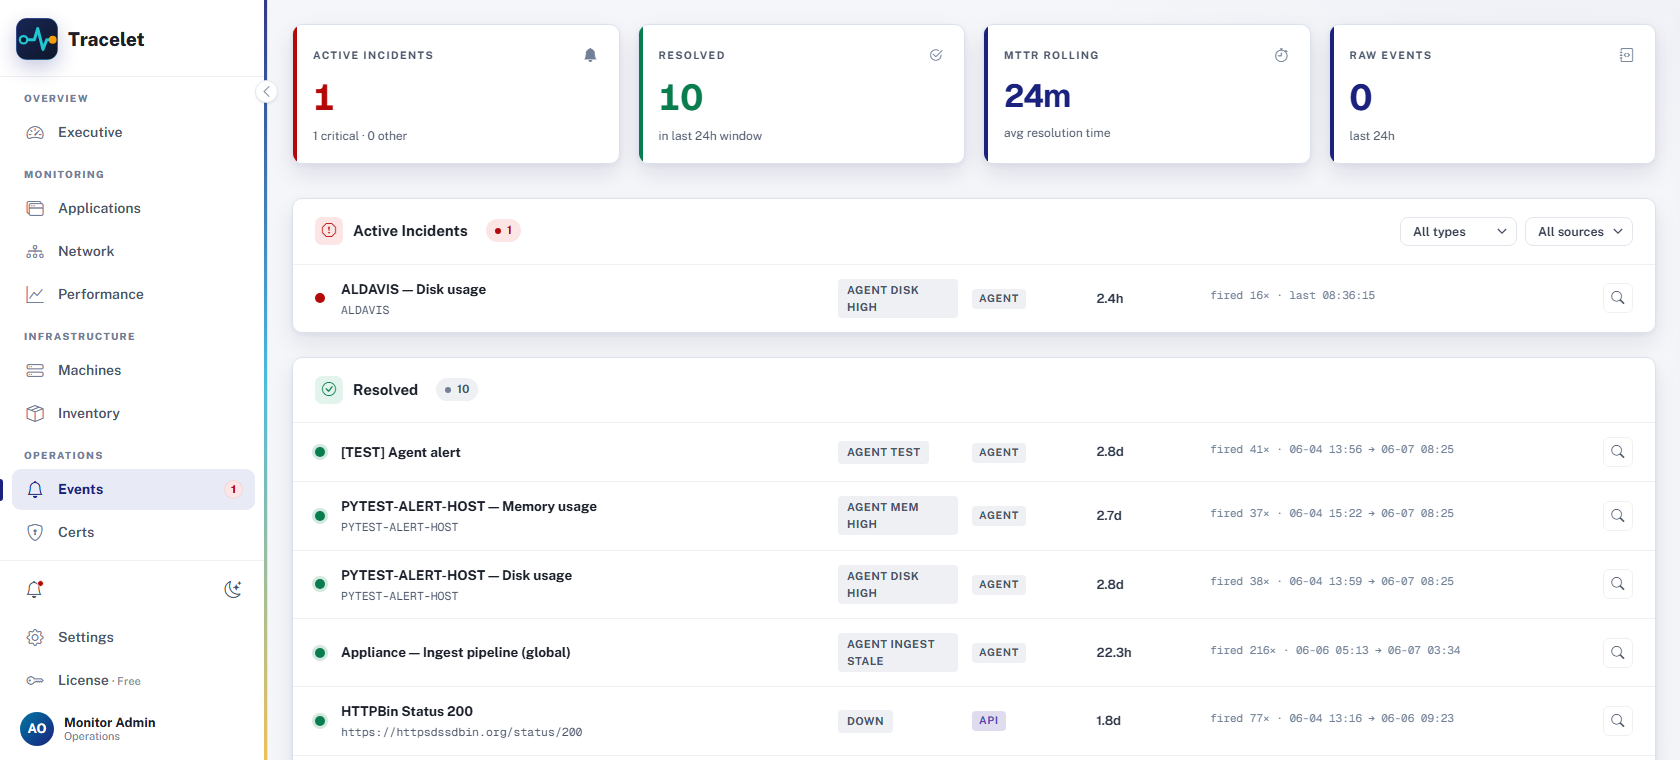Open the Network page
The image size is (1680, 760).
click(133, 251)
